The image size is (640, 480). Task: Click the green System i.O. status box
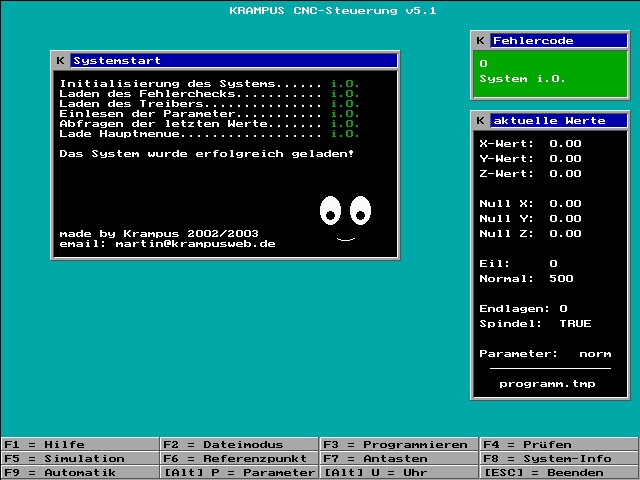pos(550,73)
